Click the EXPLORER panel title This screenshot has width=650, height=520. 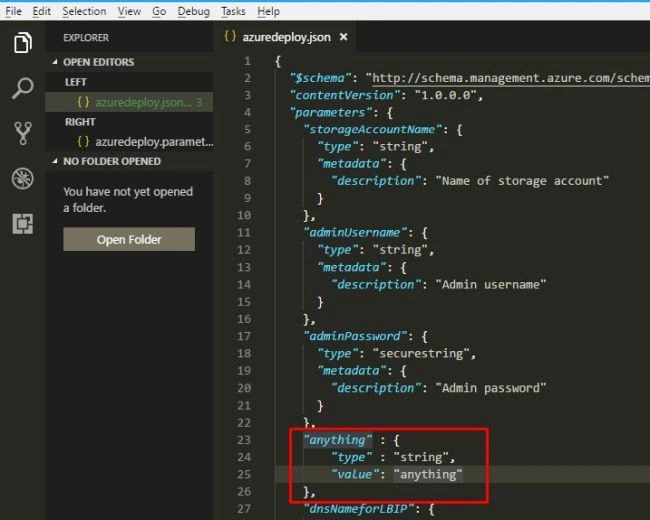click(x=86, y=38)
